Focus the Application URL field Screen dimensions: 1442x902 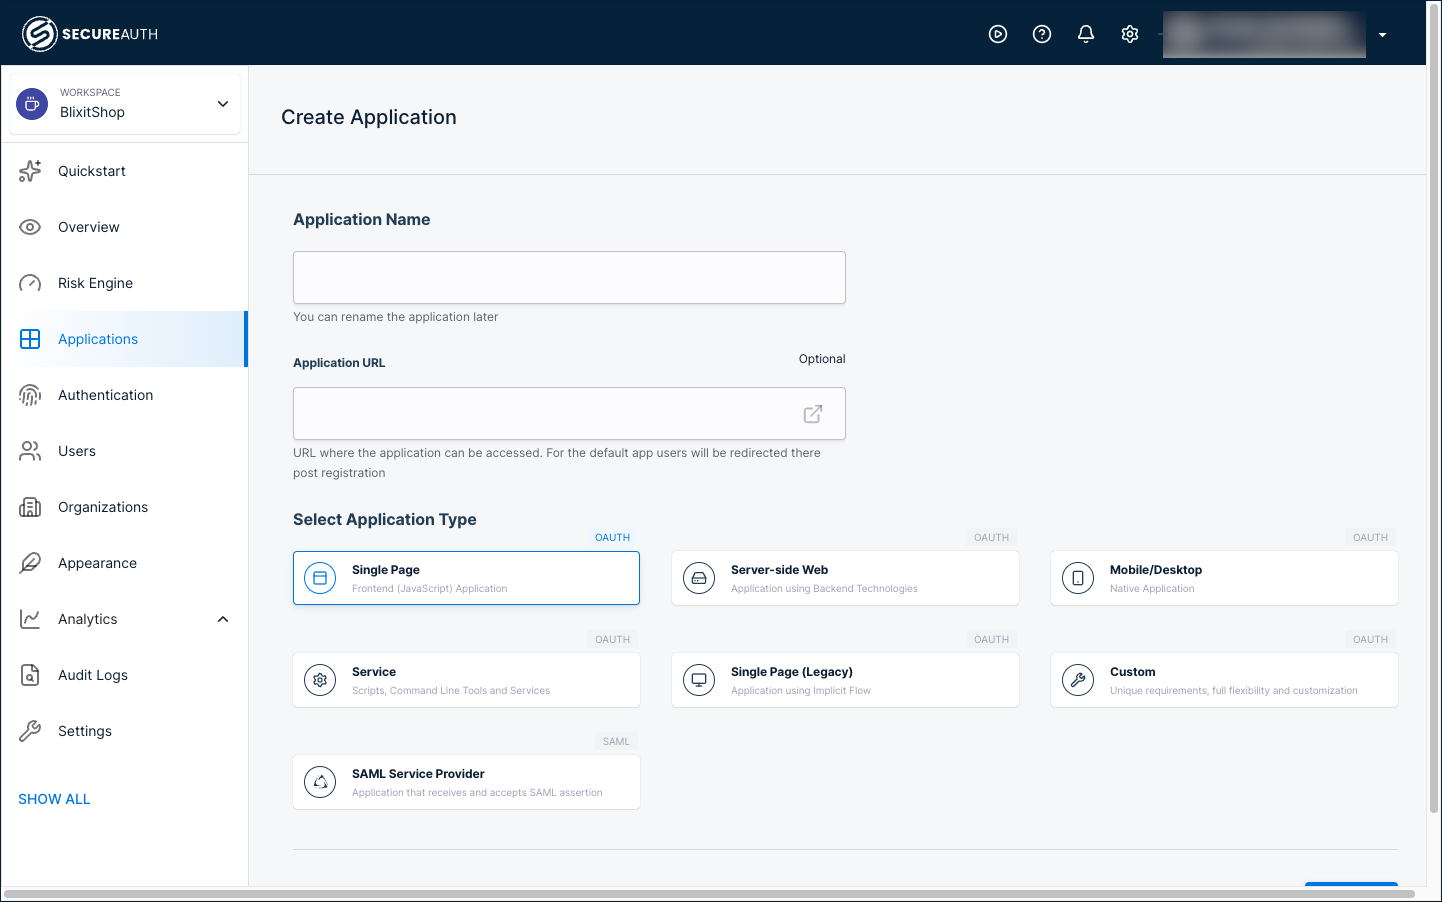coord(569,413)
